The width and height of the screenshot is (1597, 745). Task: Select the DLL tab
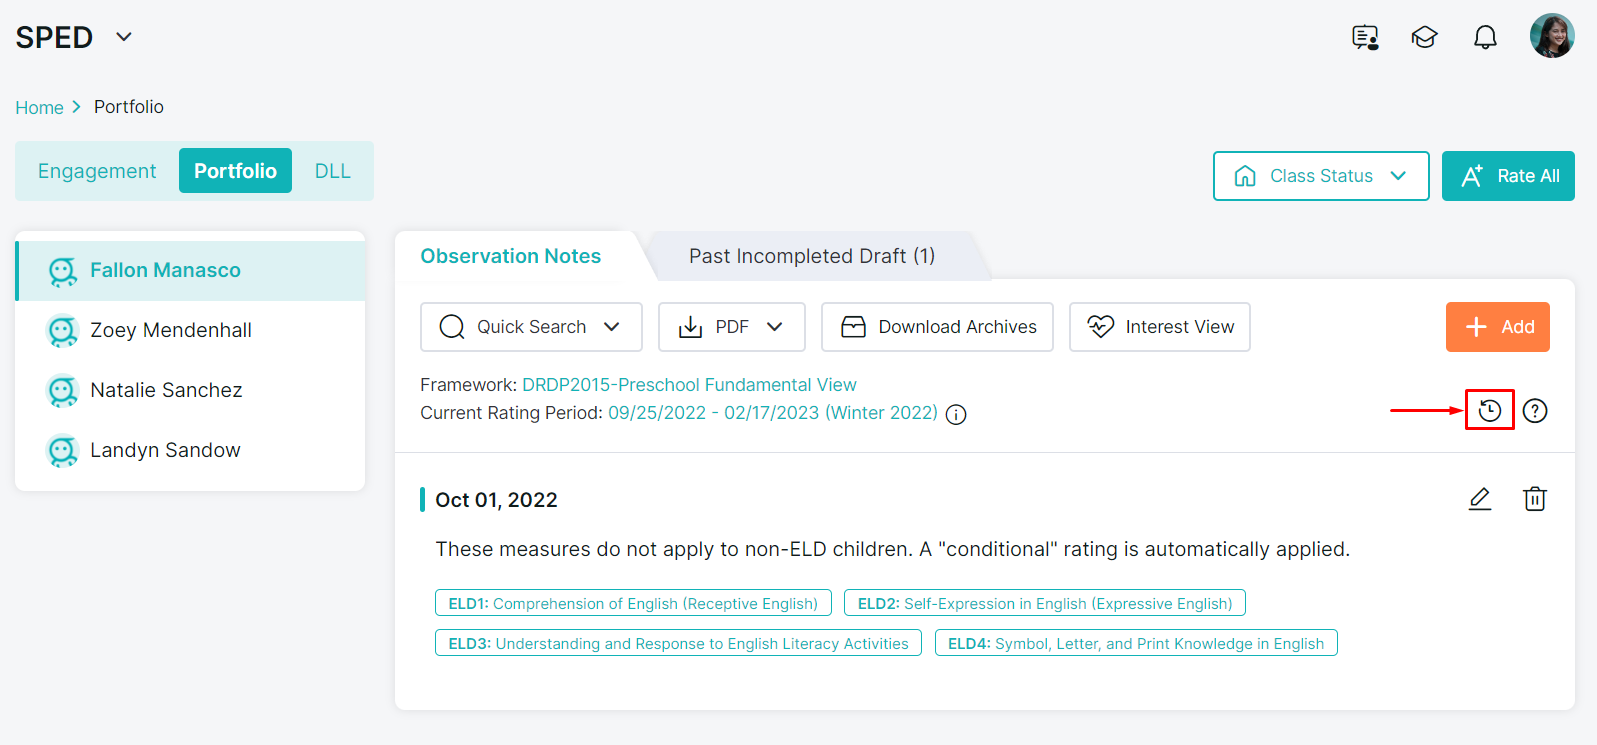[332, 171]
